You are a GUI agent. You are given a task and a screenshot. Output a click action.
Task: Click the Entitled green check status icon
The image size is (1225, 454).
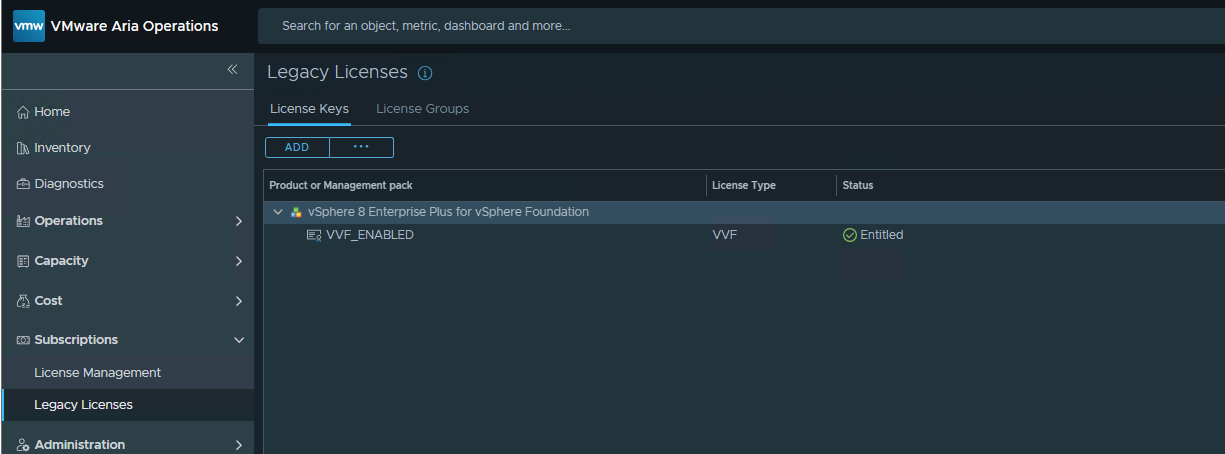click(850, 235)
